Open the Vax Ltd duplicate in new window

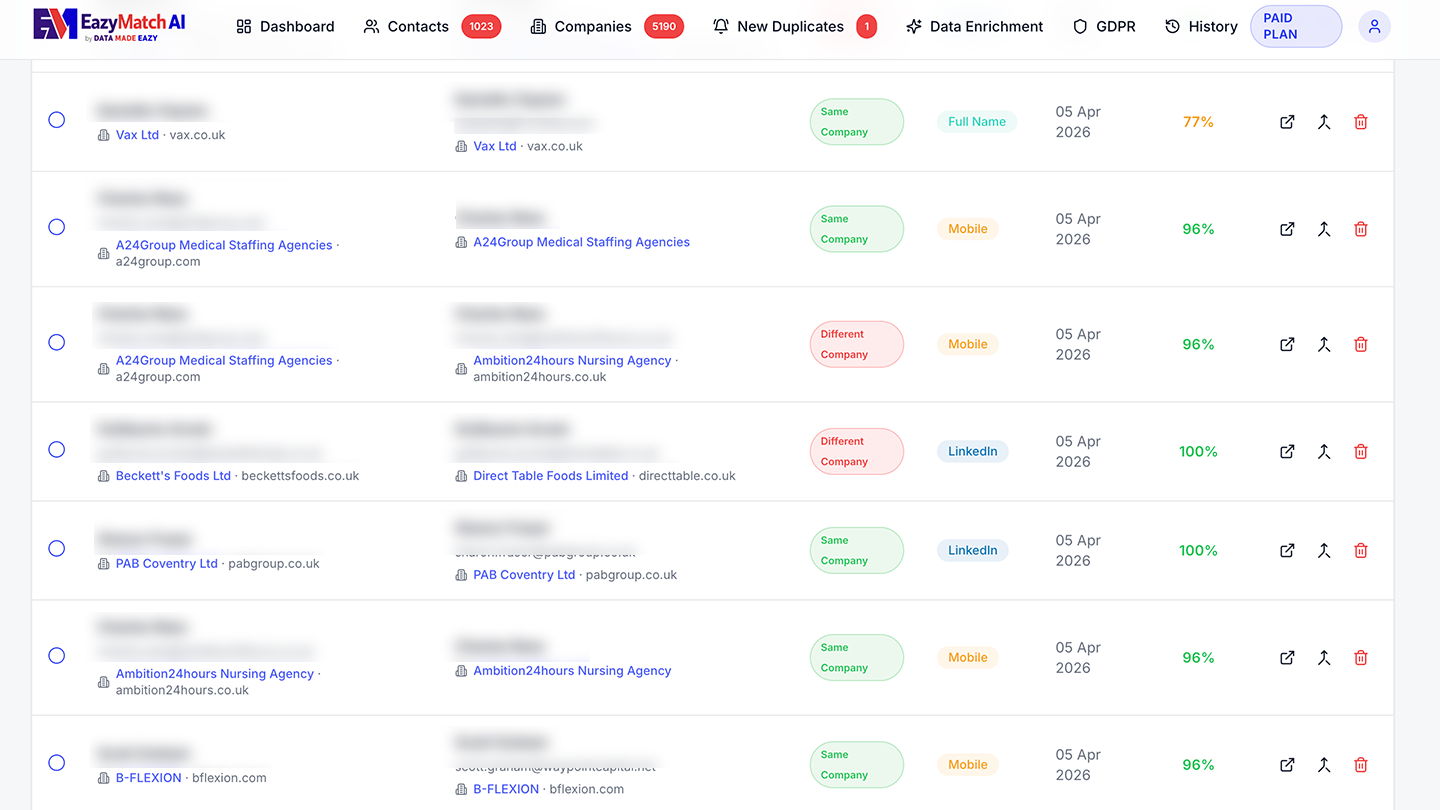[1287, 122]
